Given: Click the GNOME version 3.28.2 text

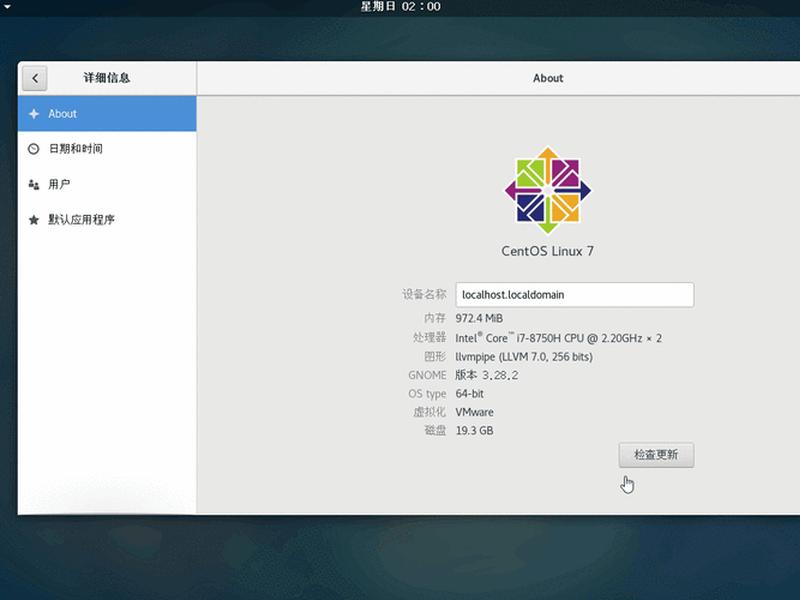Looking at the screenshot, I should [487, 375].
